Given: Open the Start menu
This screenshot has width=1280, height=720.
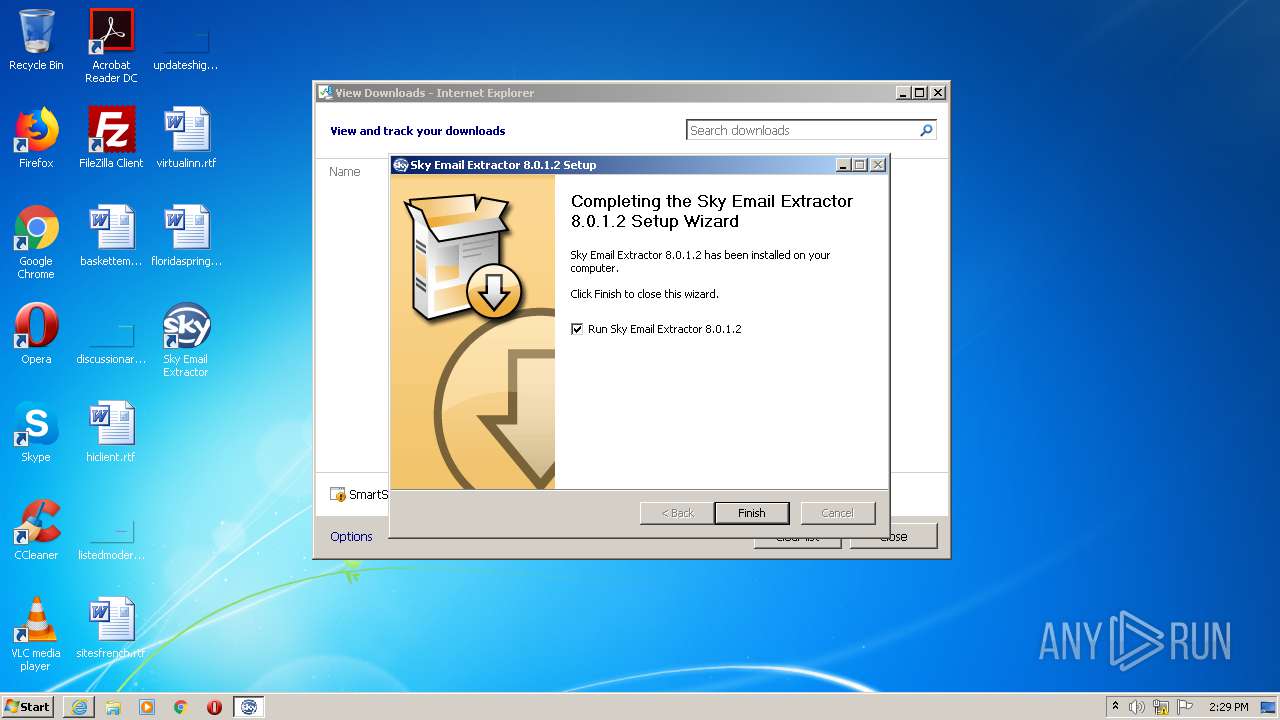Looking at the screenshot, I should 27,707.
